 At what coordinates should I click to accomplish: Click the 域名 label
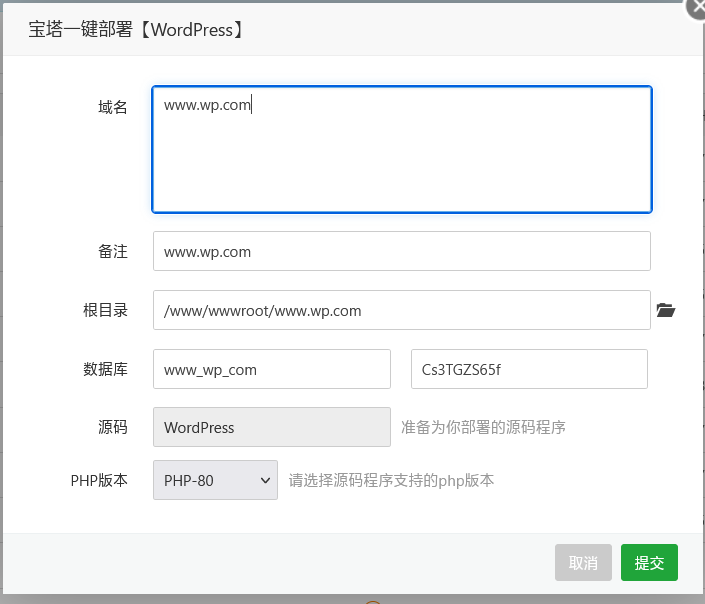[x=113, y=107]
